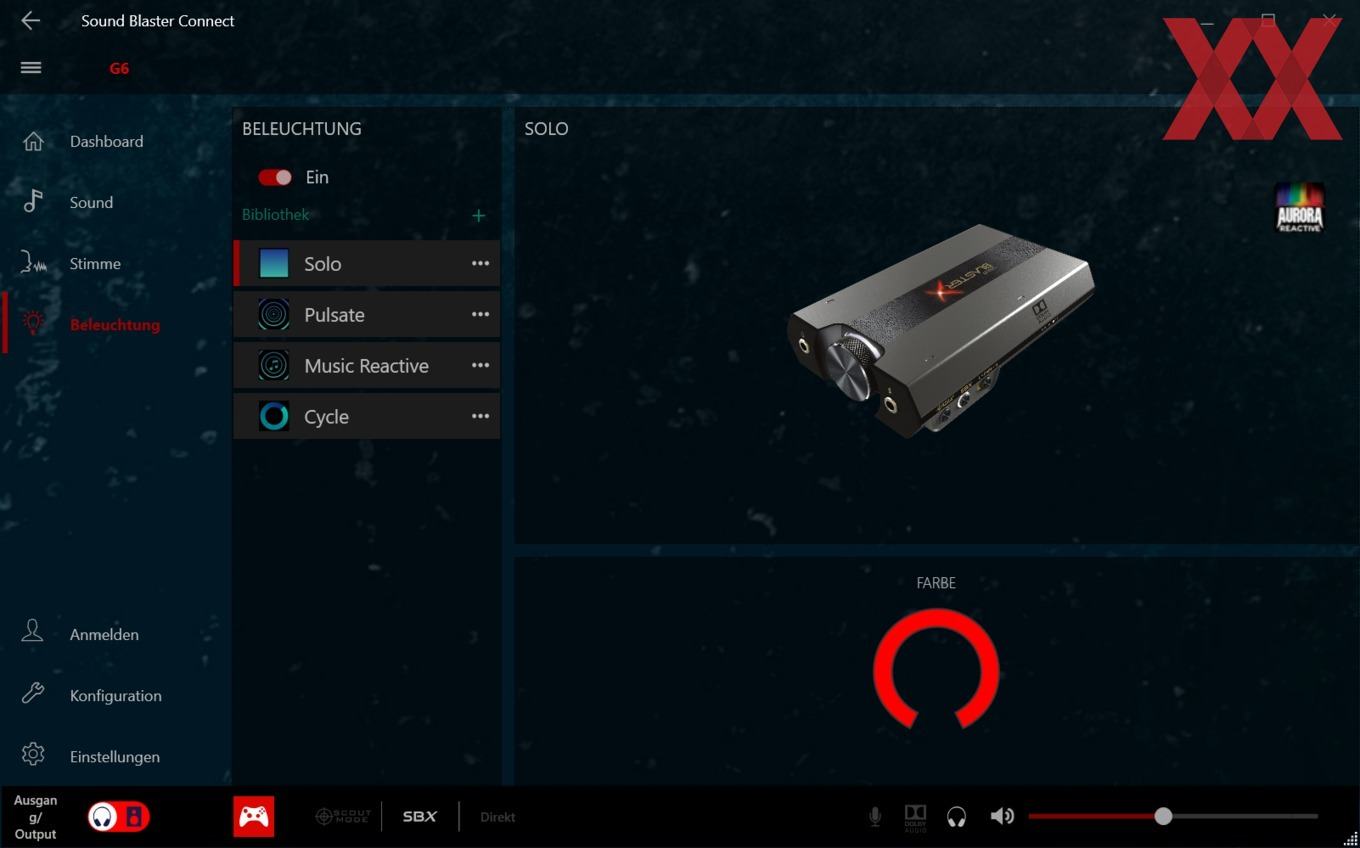Click the Music Reactive preset icon
The width and height of the screenshot is (1360, 848).
coord(274,365)
